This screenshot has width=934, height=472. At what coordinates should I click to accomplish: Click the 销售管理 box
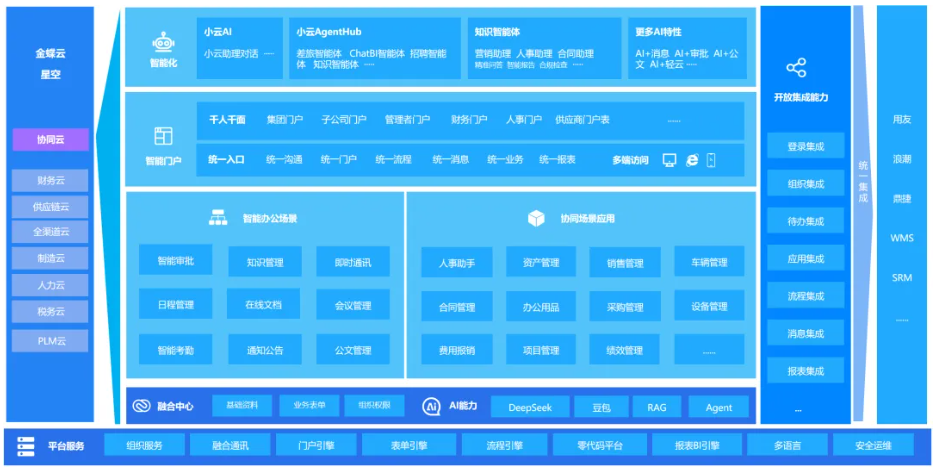(x=625, y=262)
